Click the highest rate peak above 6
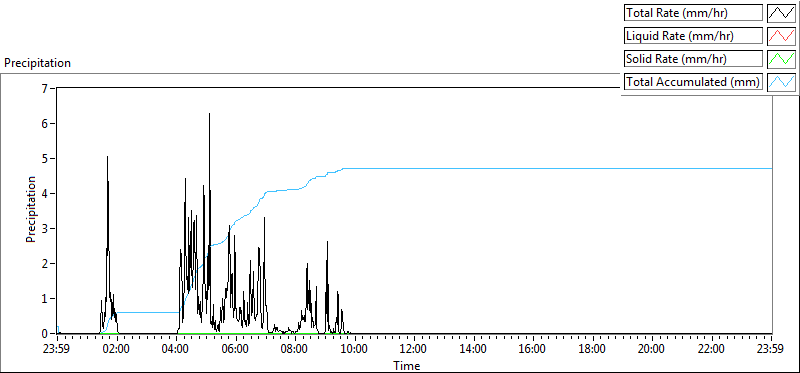 (209, 114)
